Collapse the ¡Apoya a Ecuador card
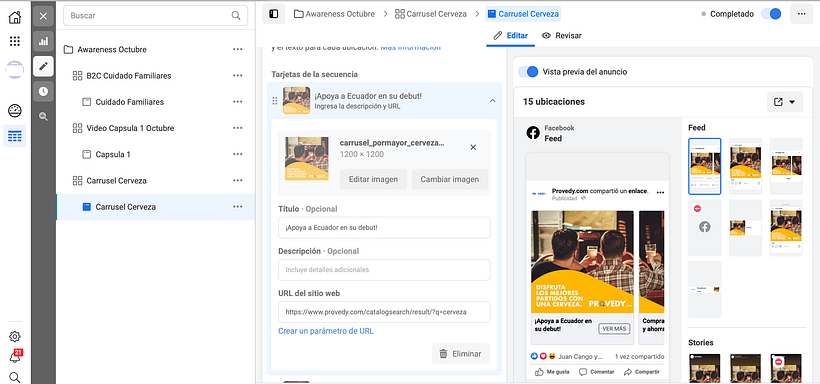Image resolution: width=820 pixels, height=384 pixels. pyautogui.click(x=492, y=101)
